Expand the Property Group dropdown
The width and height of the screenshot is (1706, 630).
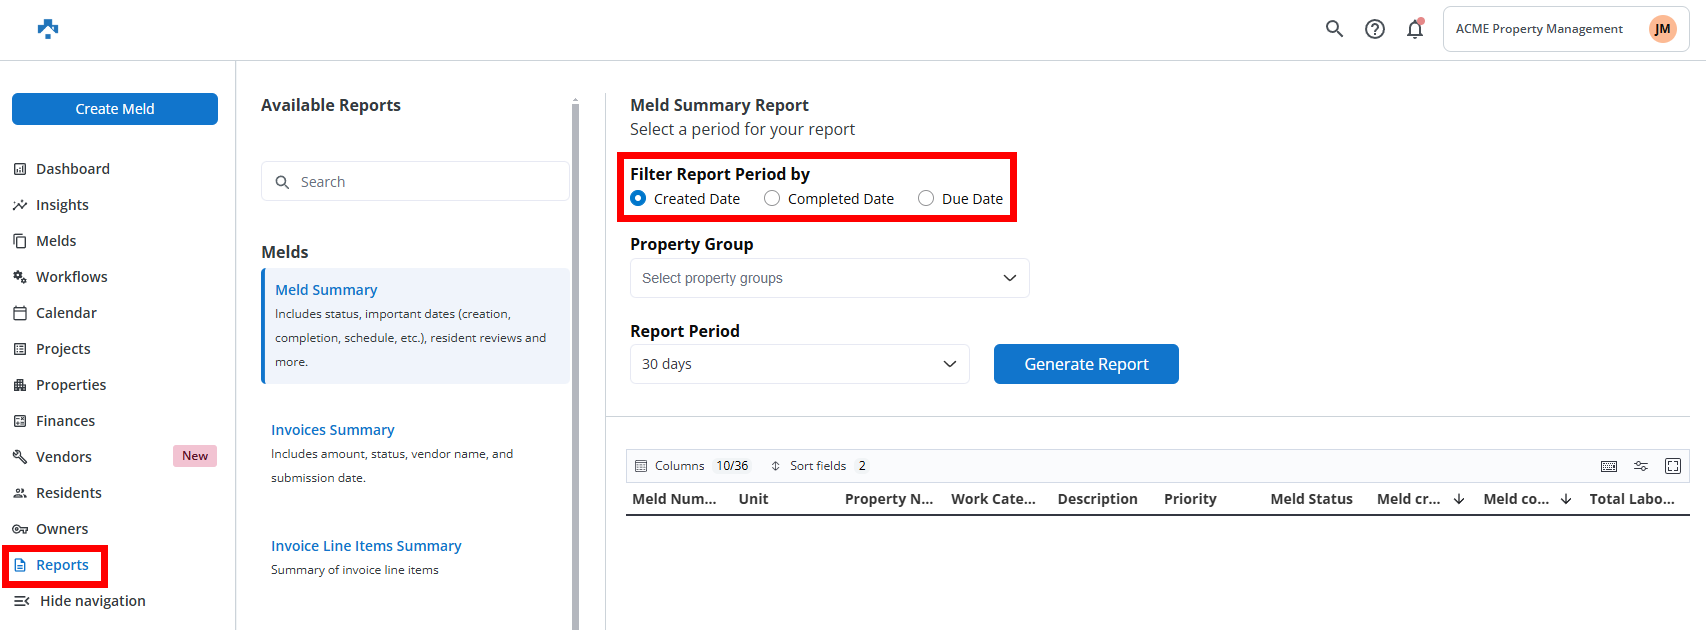[829, 278]
